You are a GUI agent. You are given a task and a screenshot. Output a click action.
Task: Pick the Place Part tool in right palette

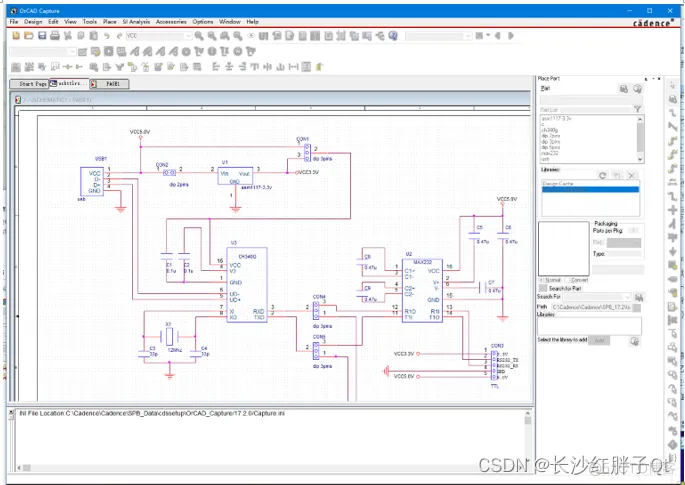(x=673, y=99)
